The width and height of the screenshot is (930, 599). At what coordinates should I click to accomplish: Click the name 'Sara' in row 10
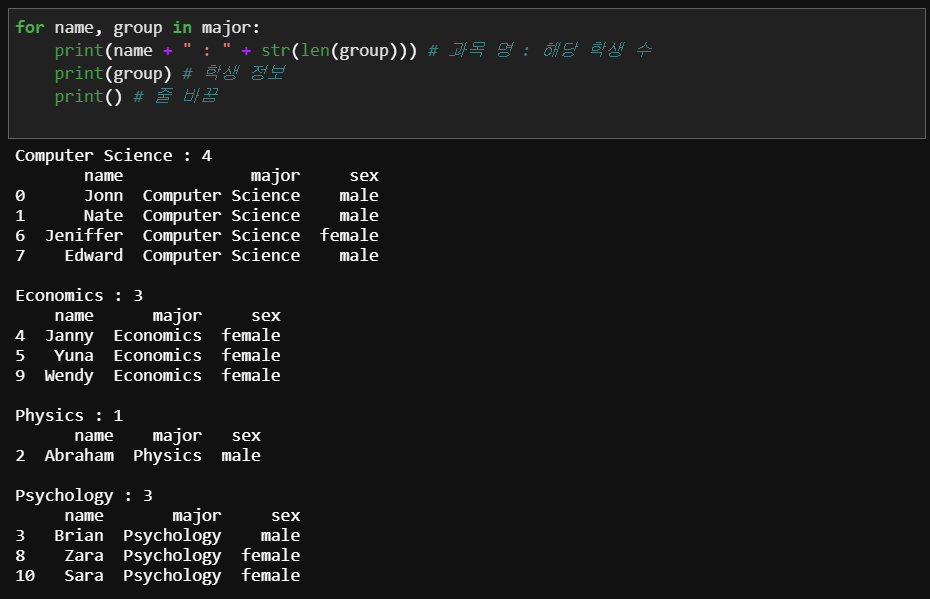pyautogui.click(x=84, y=576)
